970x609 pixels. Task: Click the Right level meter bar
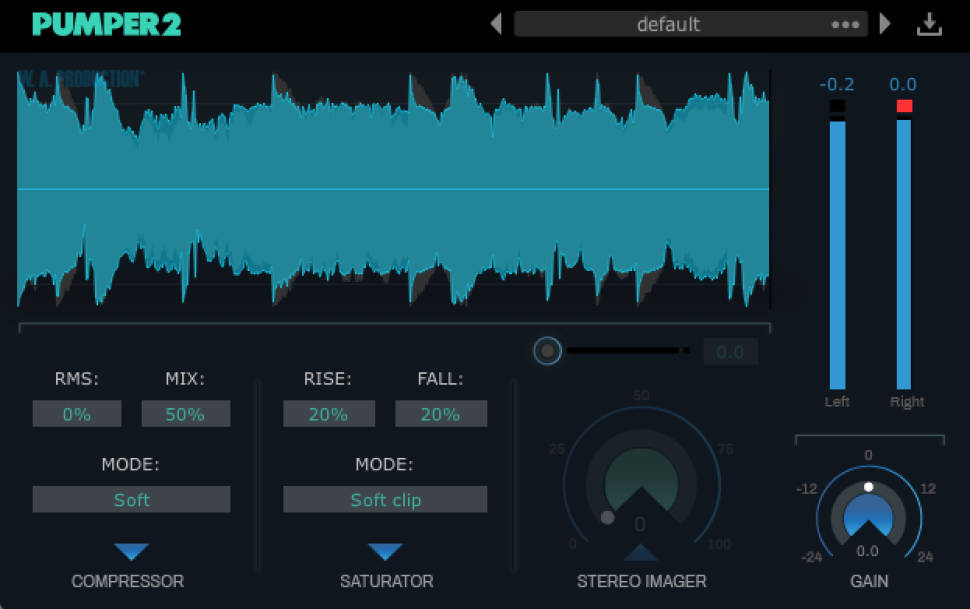tap(904, 254)
